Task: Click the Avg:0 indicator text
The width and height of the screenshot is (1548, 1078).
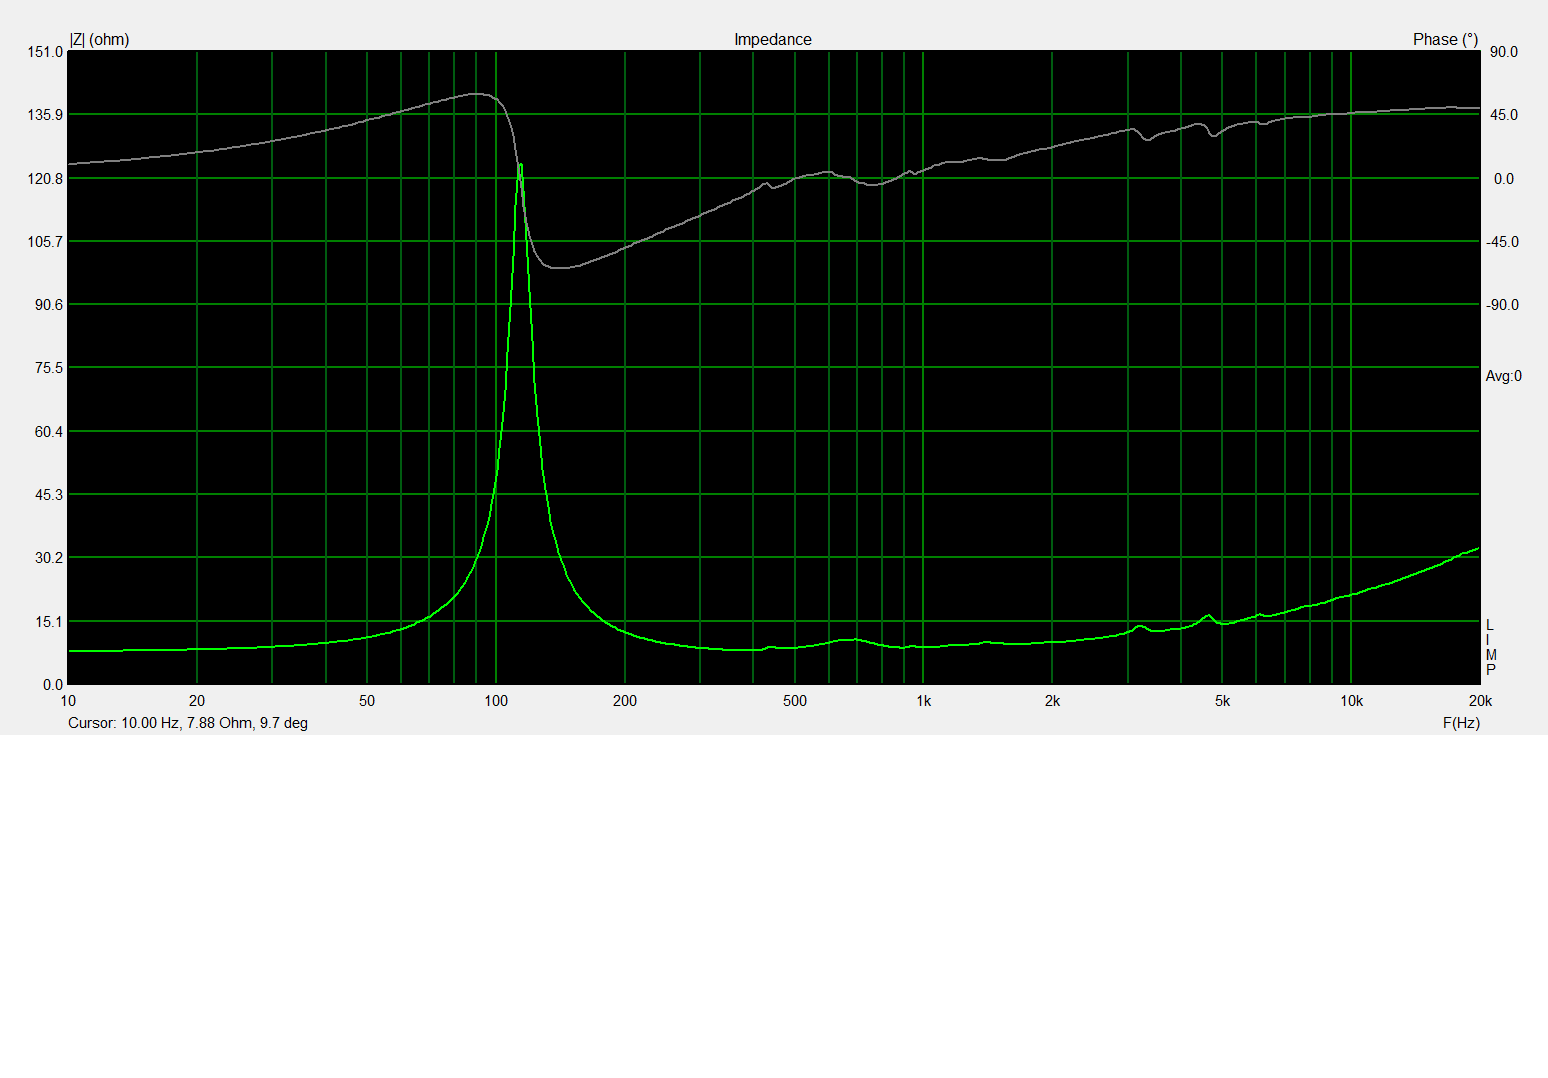Action: (x=1503, y=376)
